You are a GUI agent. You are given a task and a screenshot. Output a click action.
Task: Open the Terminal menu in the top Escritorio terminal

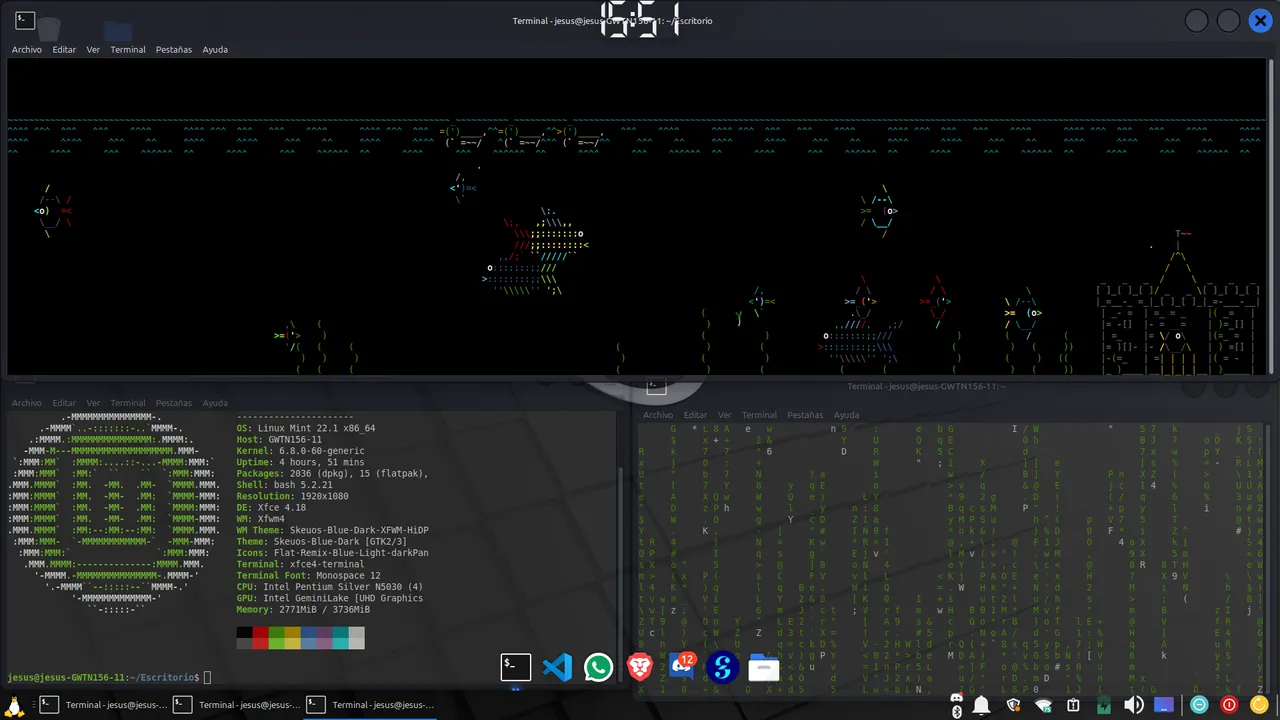pyautogui.click(x=128, y=49)
